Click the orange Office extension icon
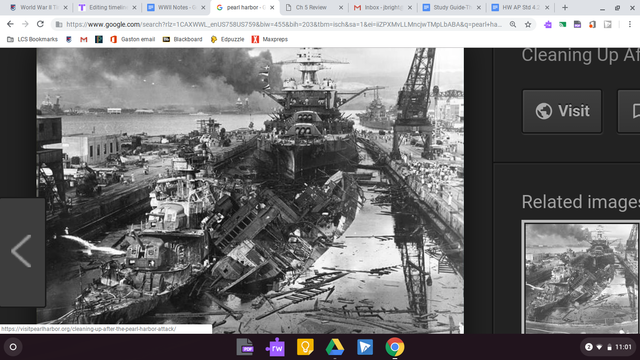Screen dimensions: 640x360 point(592,24)
